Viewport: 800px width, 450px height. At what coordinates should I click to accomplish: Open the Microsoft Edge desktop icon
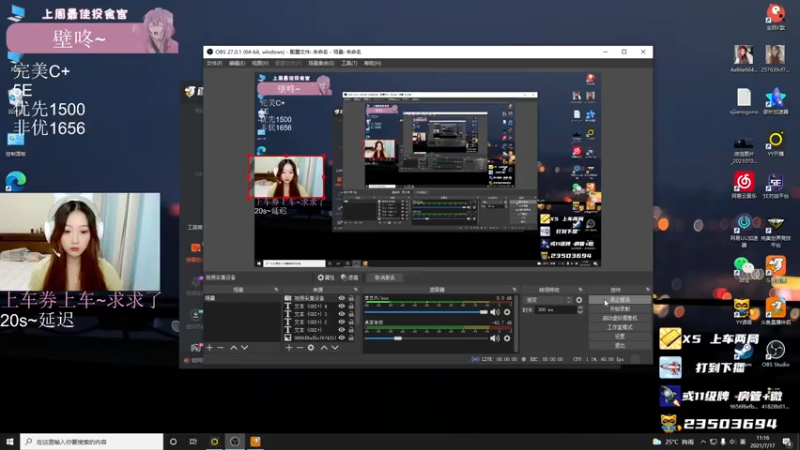tap(16, 182)
